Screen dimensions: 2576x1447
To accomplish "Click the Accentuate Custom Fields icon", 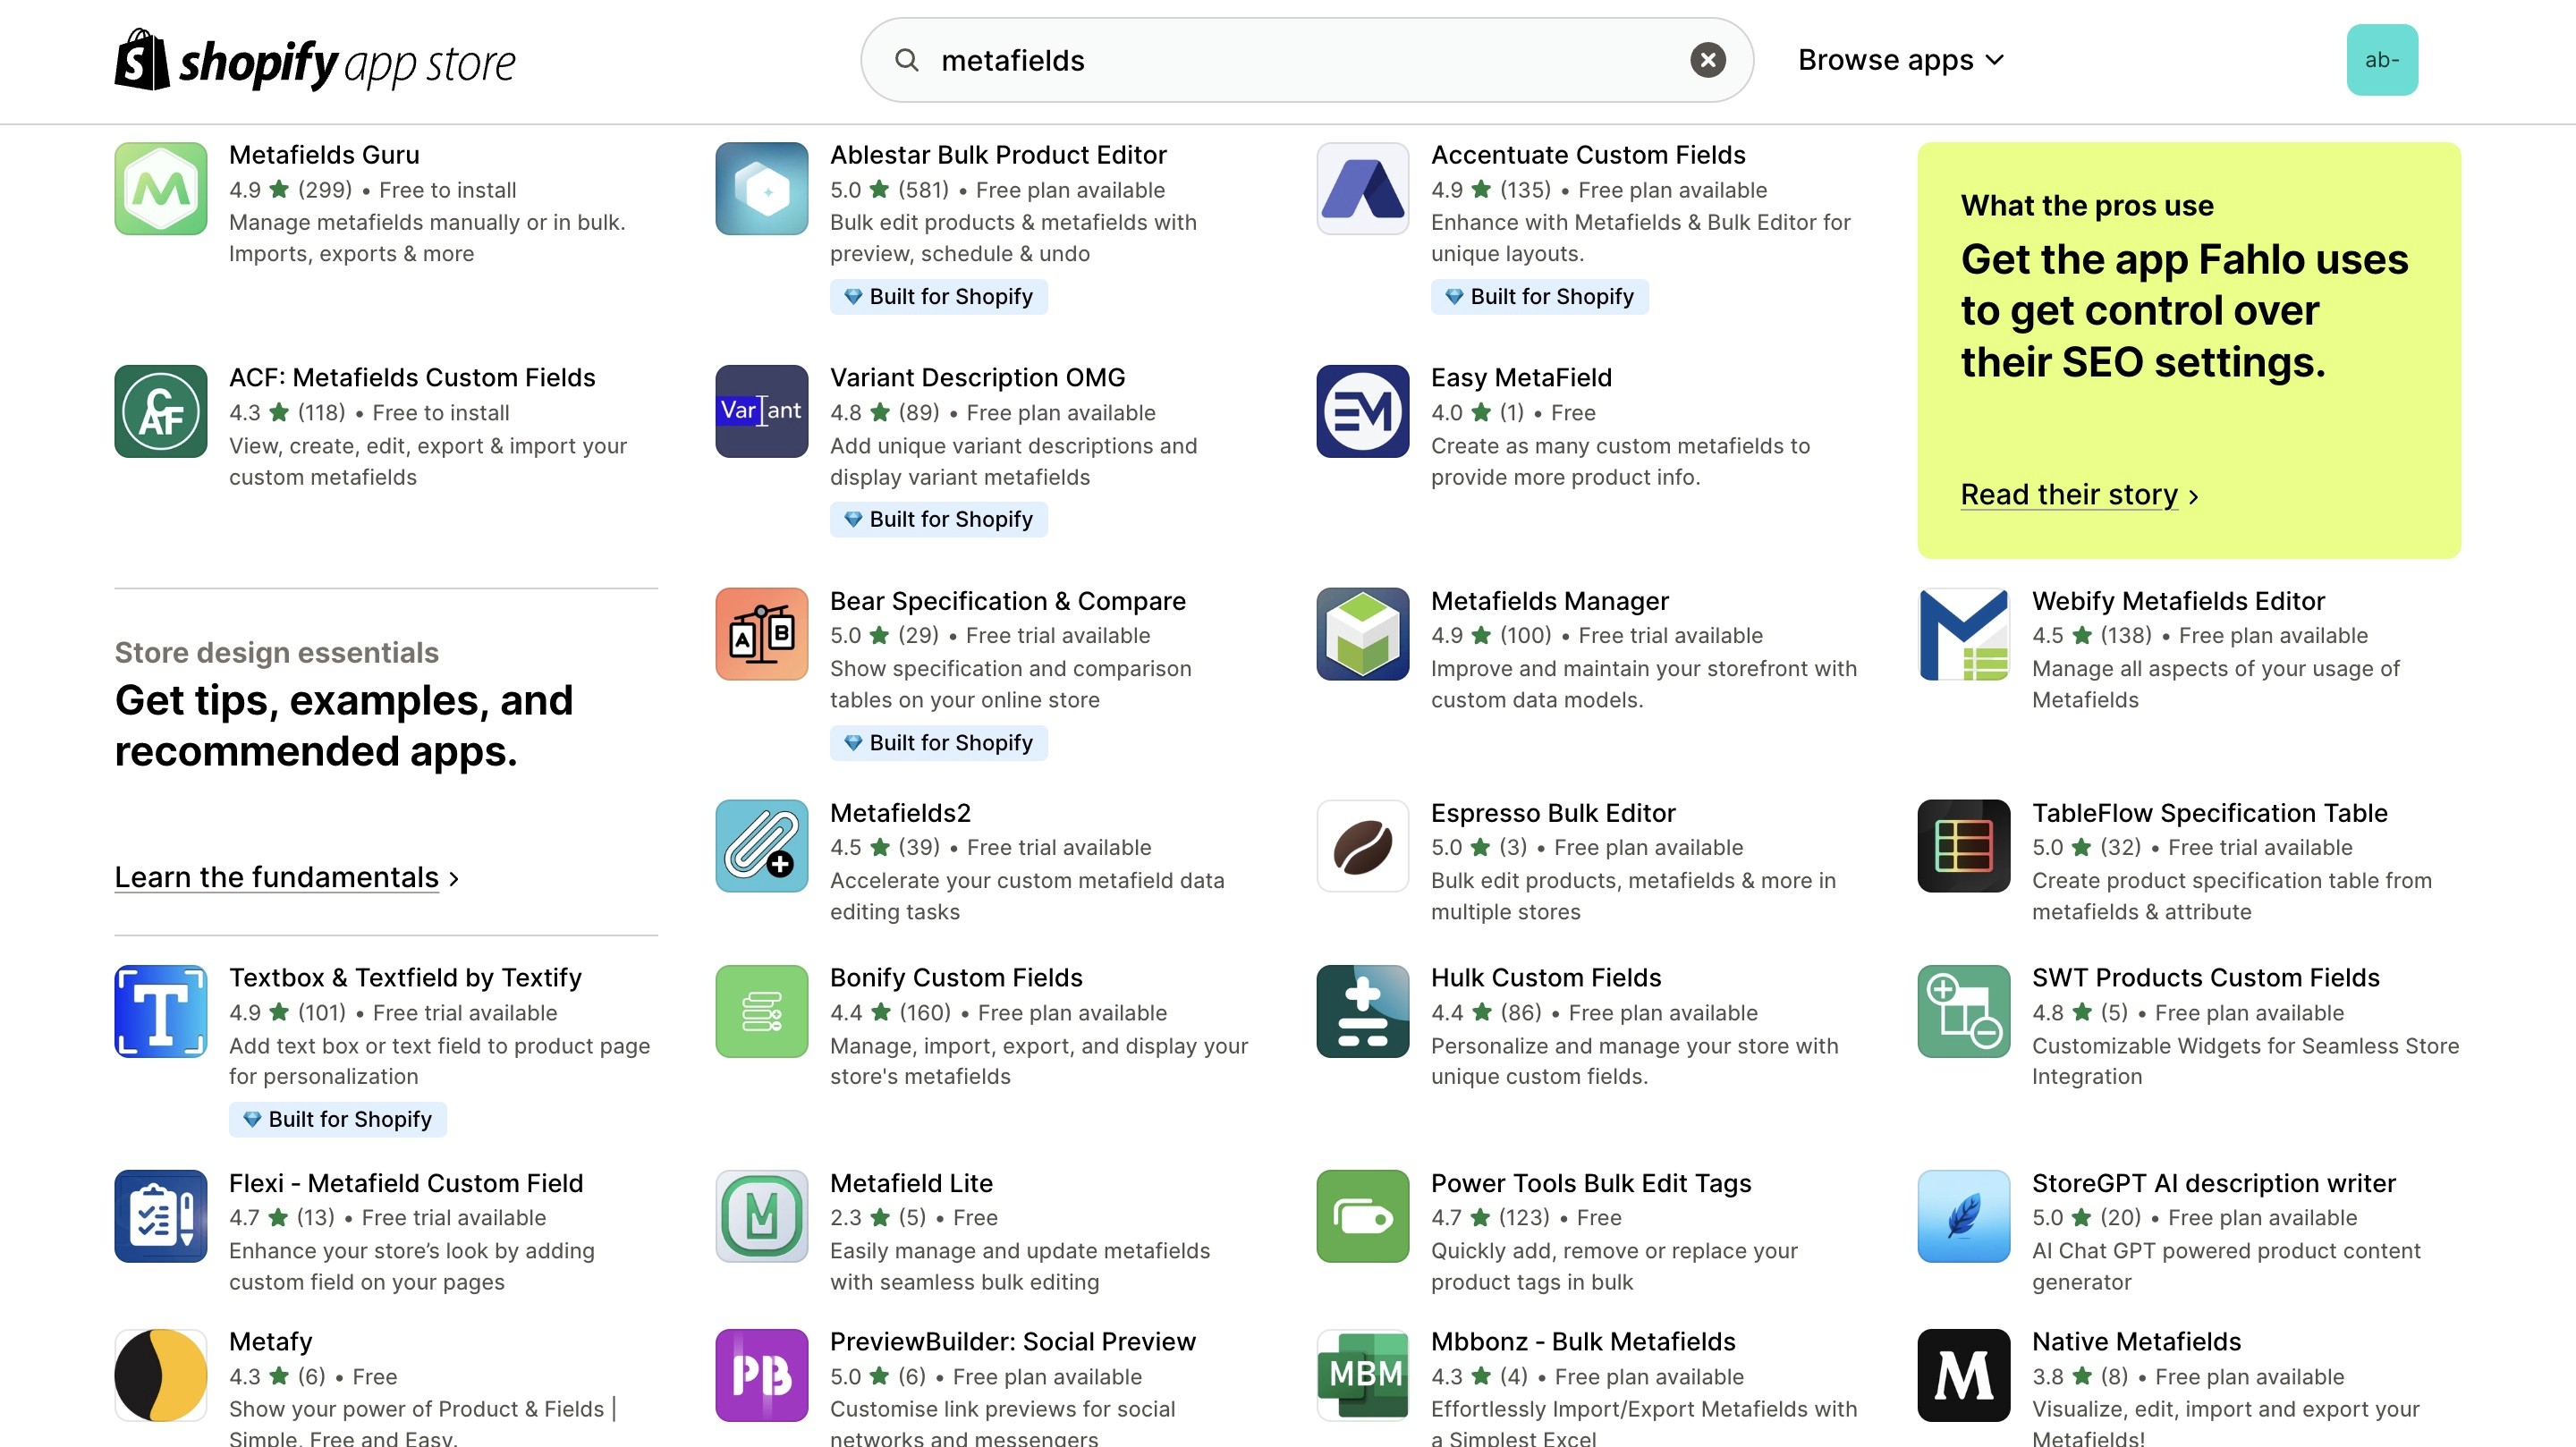I will (1362, 190).
